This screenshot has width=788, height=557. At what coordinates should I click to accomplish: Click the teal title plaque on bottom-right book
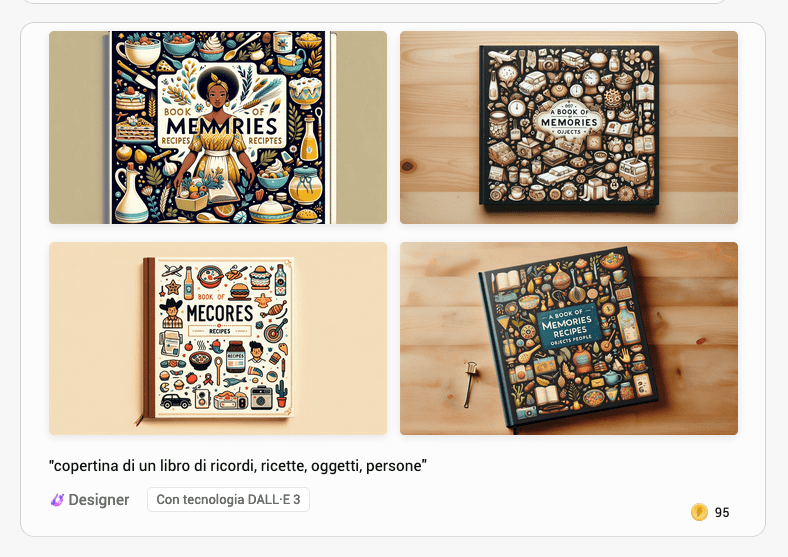(568, 327)
